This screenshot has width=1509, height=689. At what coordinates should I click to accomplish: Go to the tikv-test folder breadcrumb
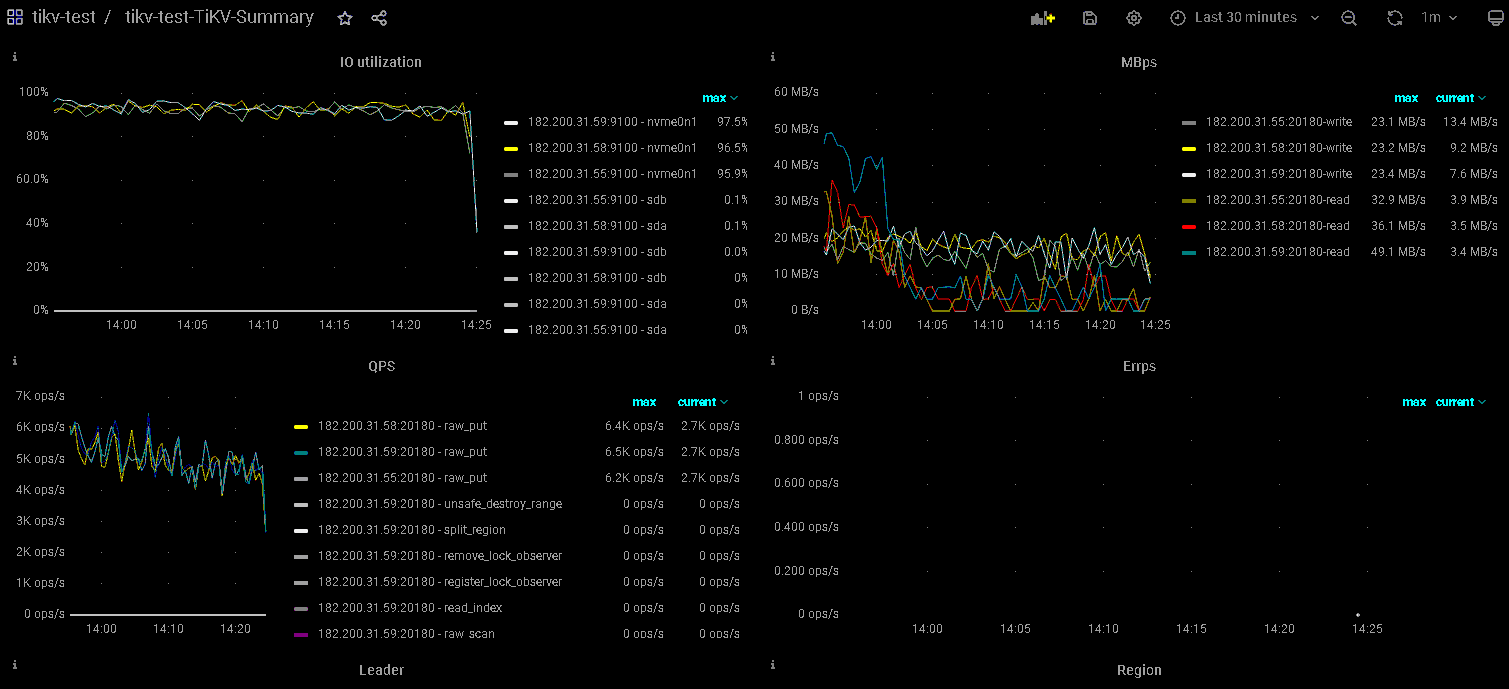click(64, 18)
